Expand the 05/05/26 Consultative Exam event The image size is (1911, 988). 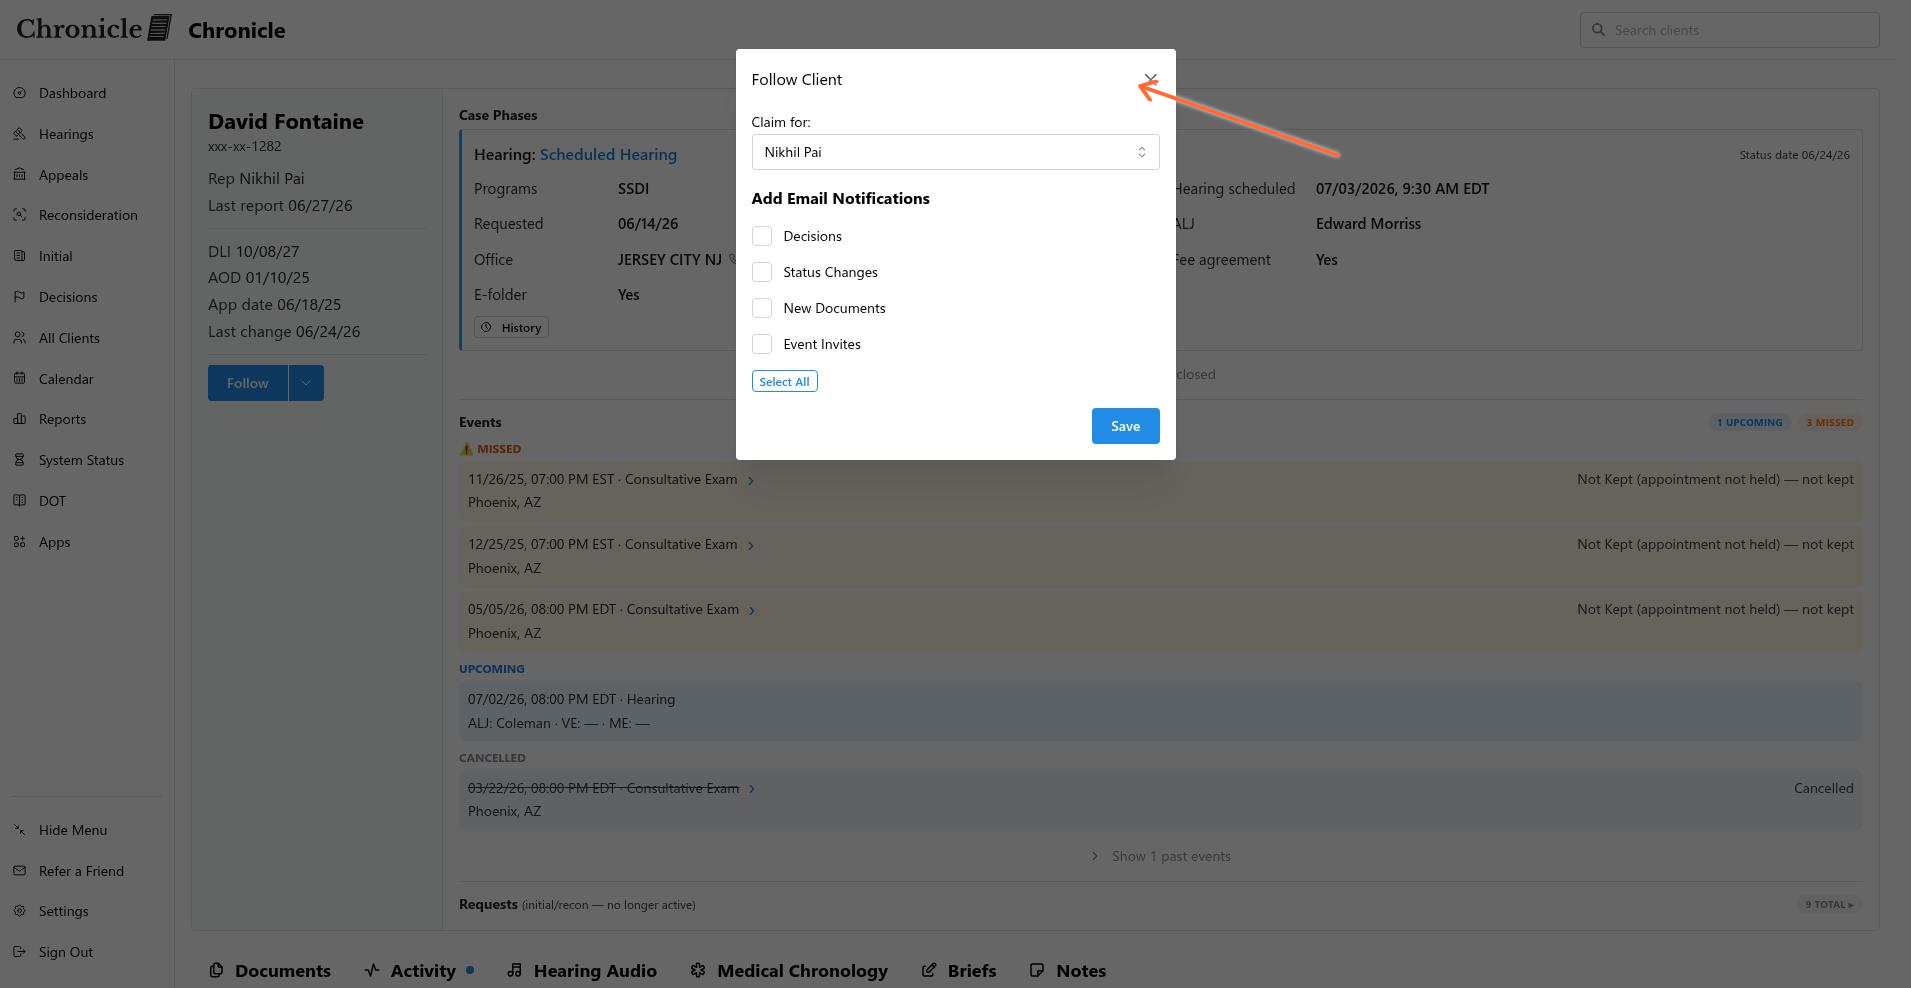(x=752, y=611)
